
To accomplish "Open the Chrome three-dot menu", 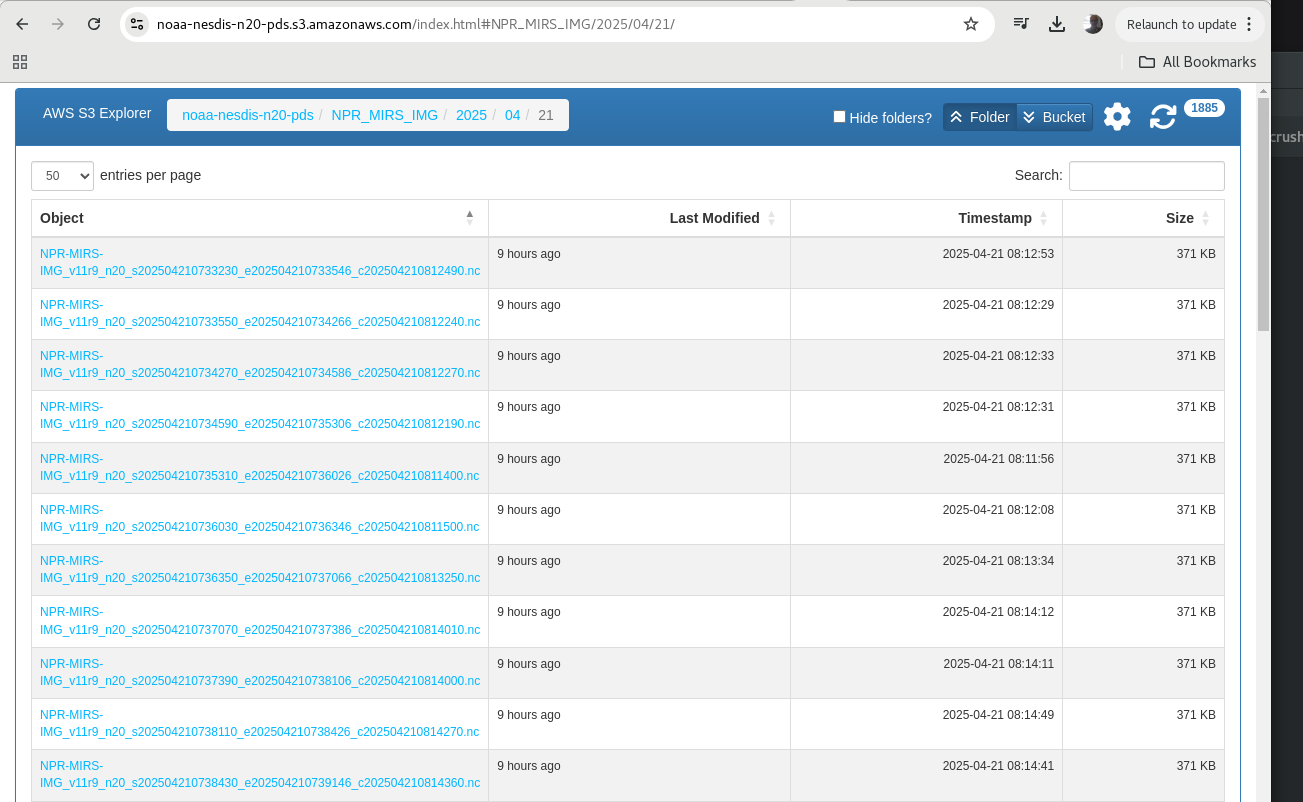I will [x=1249, y=24].
